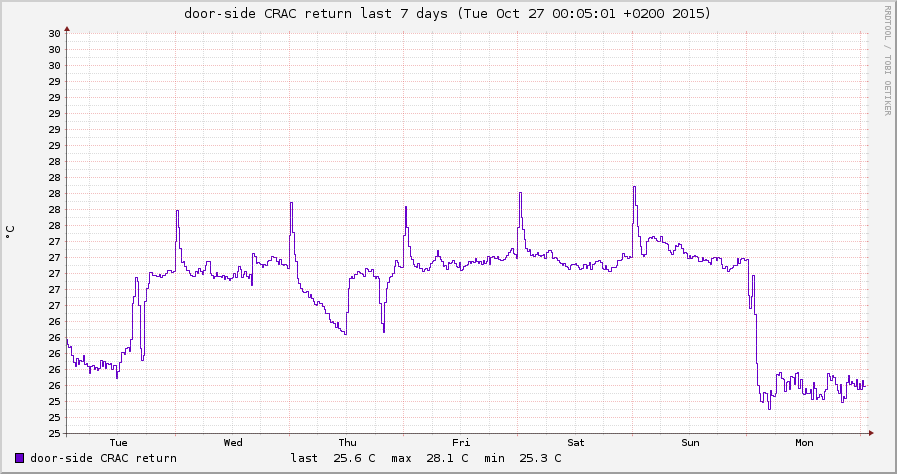Click the bottom '25' y-axis label

[x=56, y=433]
